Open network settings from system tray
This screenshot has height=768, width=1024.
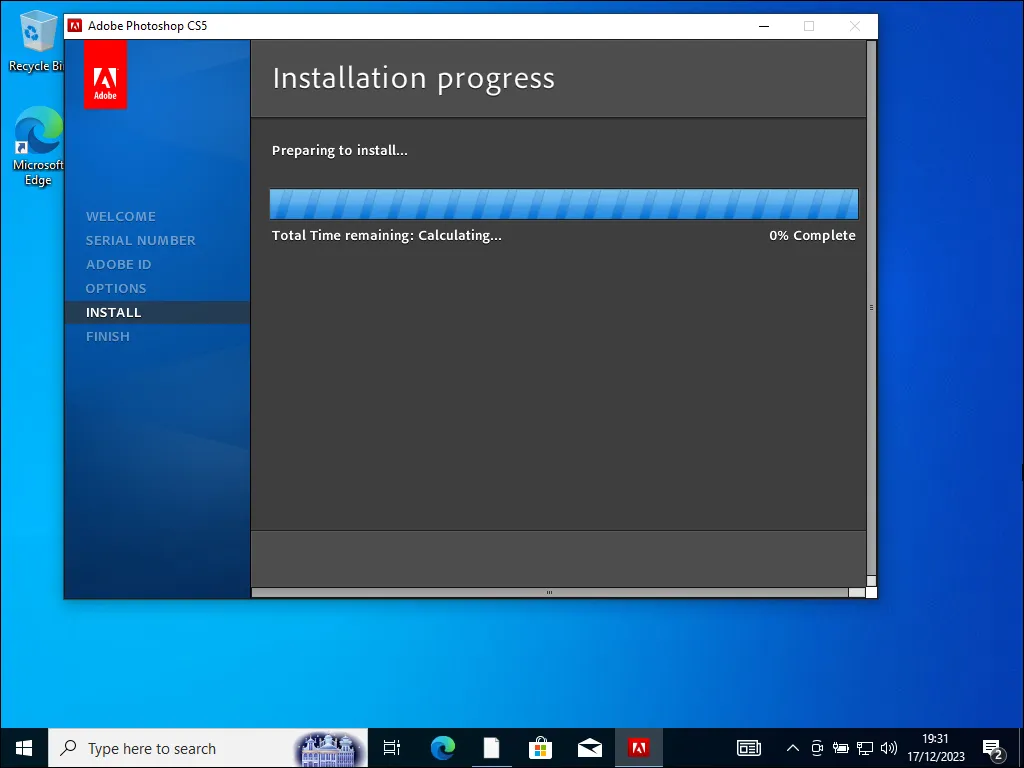click(865, 748)
